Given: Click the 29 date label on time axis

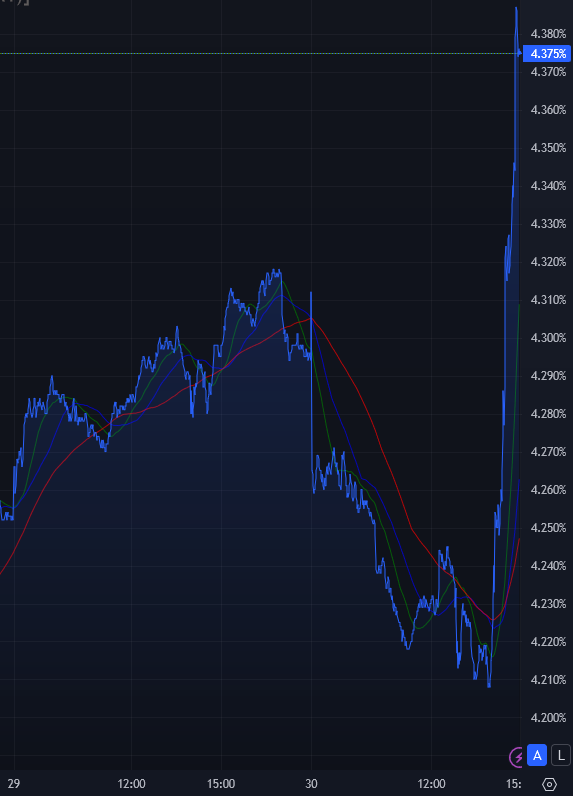Looking at the screenshot, I should click(14, 784).
